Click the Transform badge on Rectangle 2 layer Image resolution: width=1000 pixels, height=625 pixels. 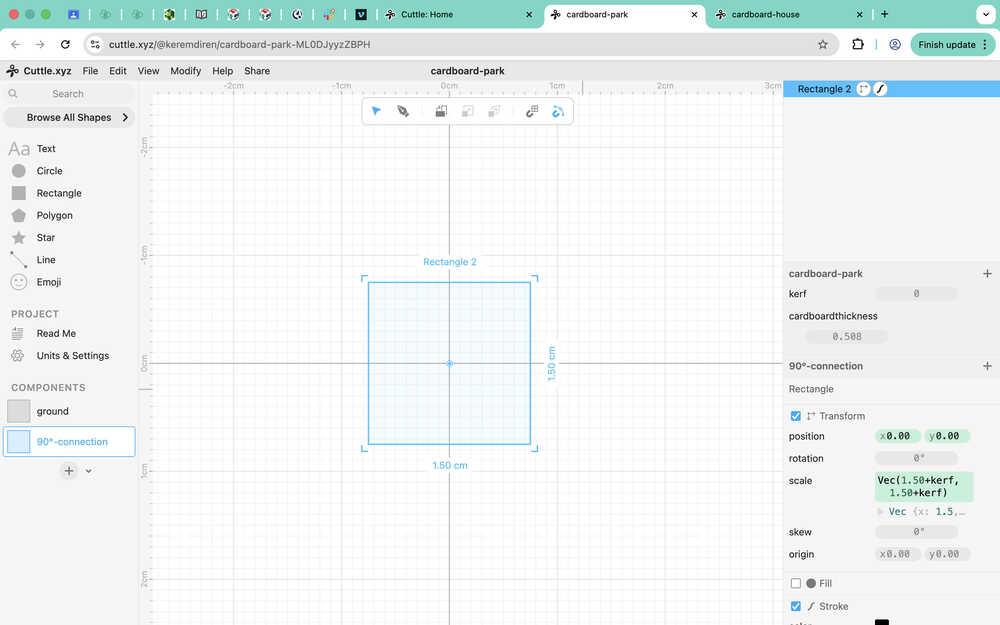[x=863, y=89]
